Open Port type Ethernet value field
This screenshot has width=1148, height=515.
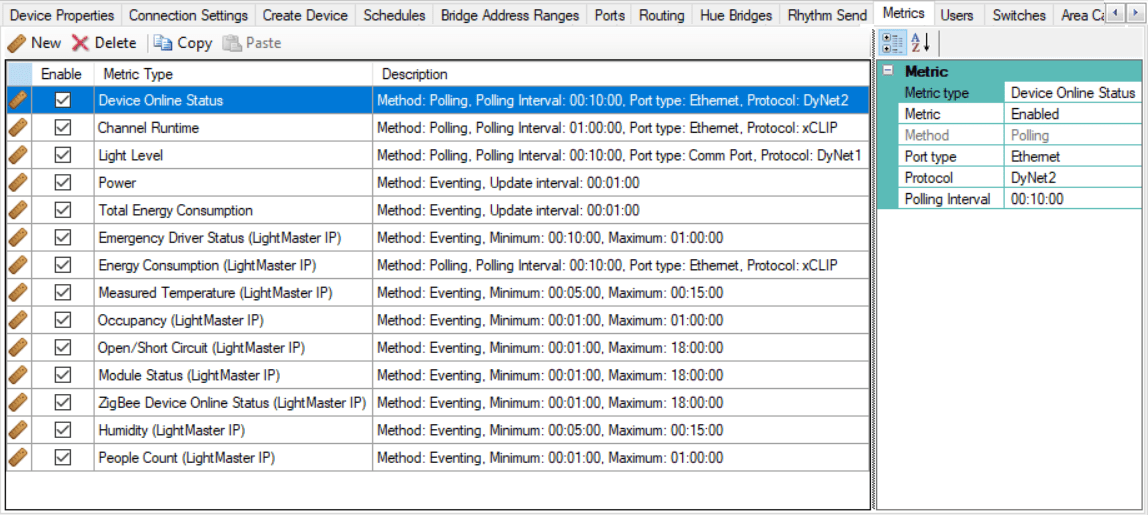(x=1073, y=157)
